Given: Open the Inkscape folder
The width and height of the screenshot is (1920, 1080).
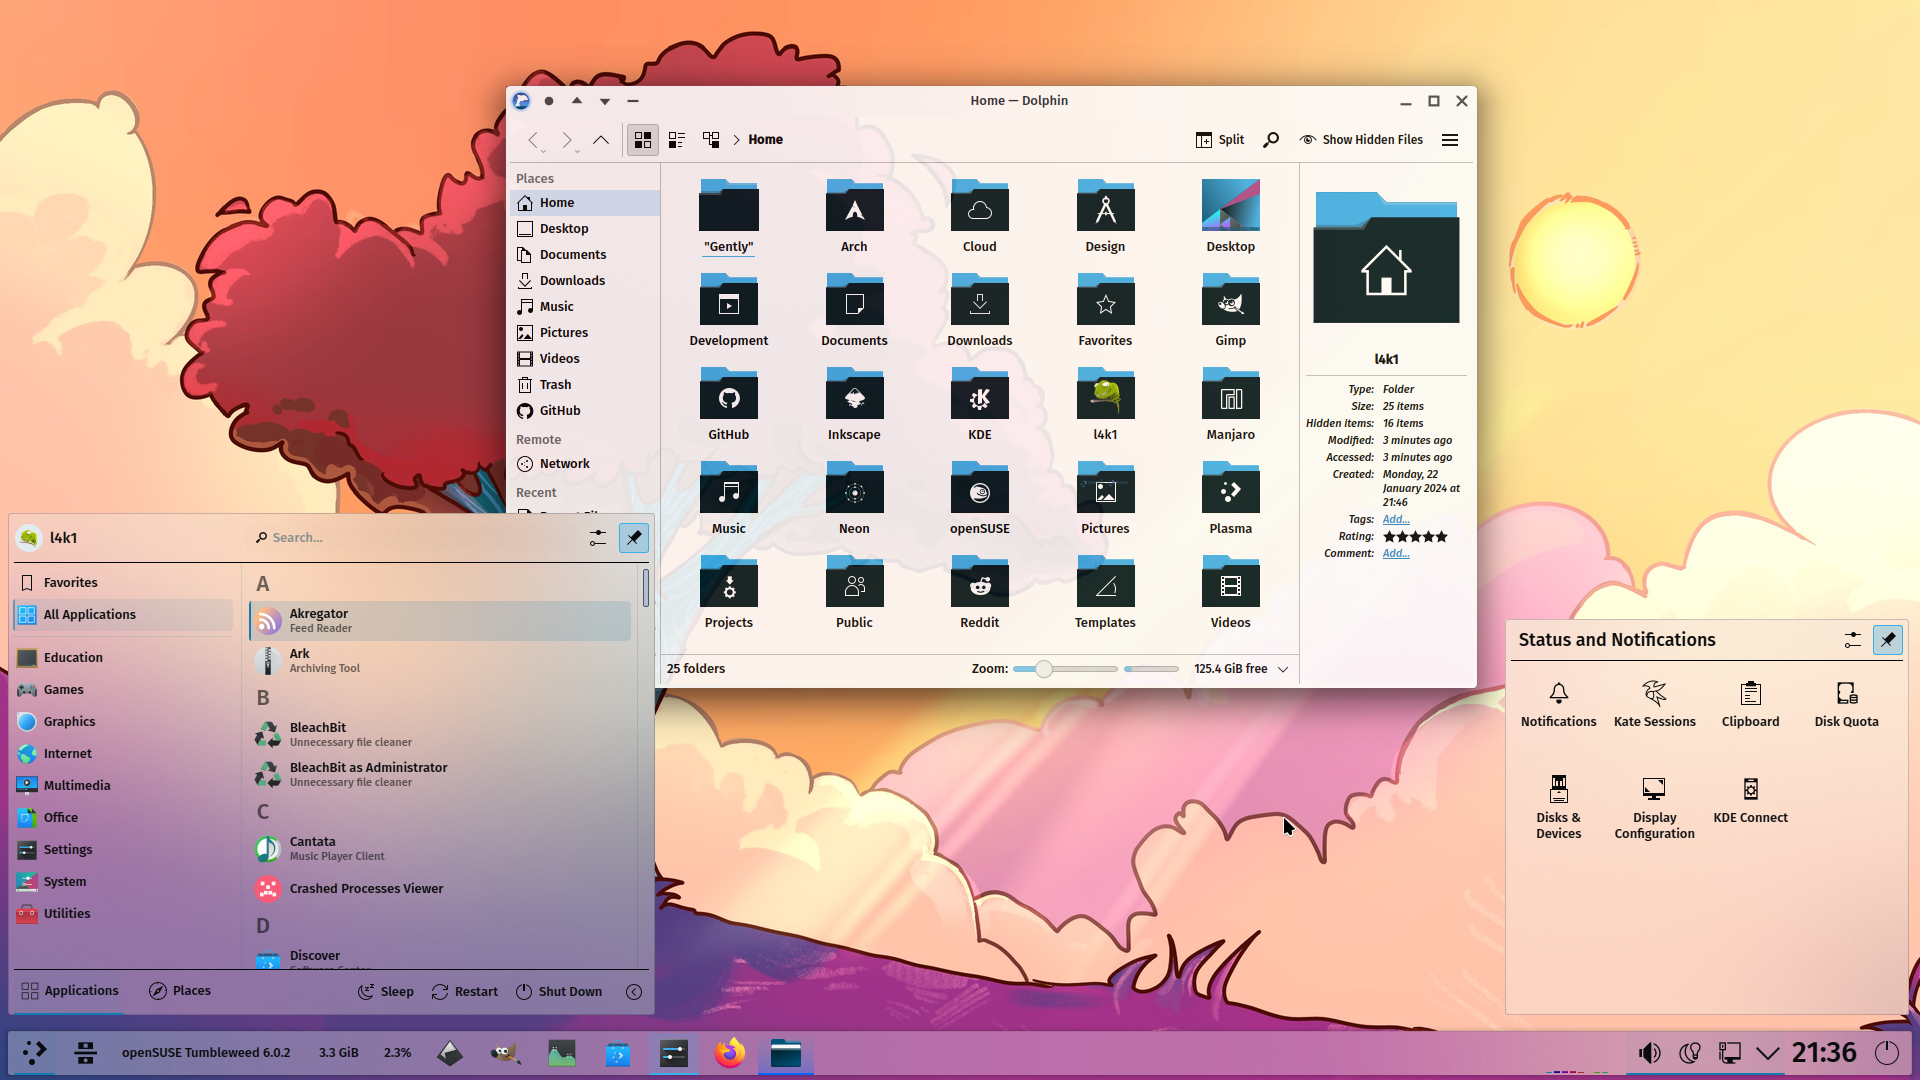Looking at the screenshot, I should [x=854, y=405].
